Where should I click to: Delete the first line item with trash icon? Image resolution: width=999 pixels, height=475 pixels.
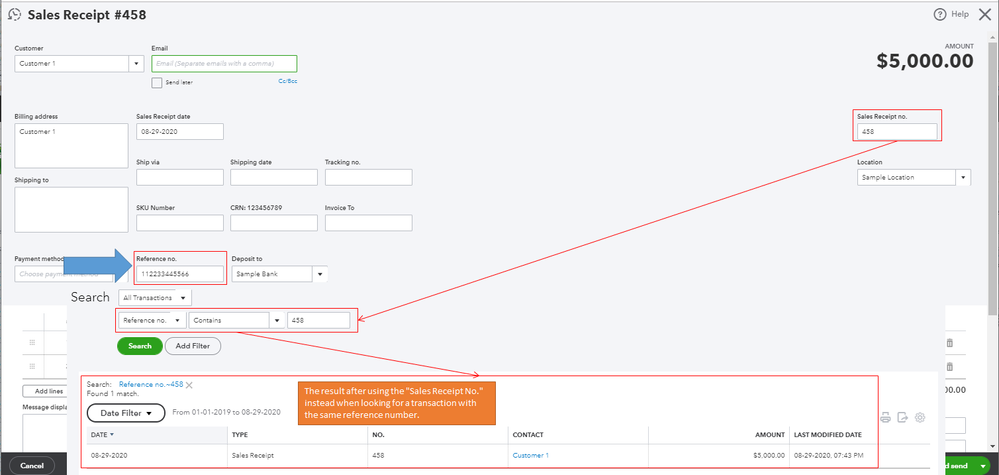(949, 343)
